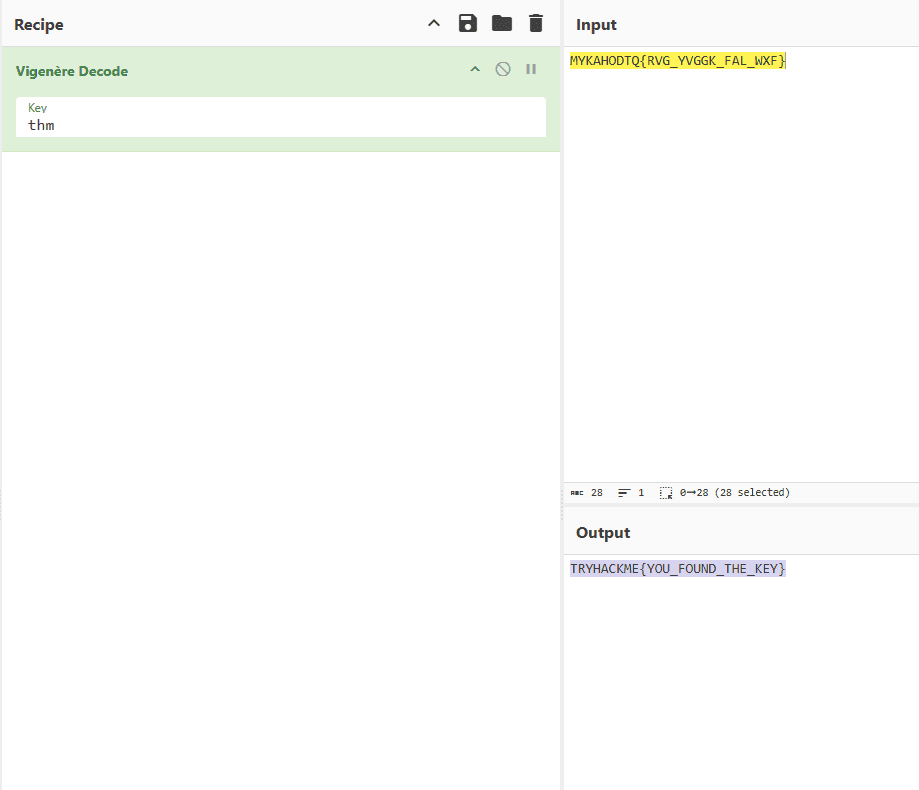Click the selection range icon in status bar

[666, 493]
